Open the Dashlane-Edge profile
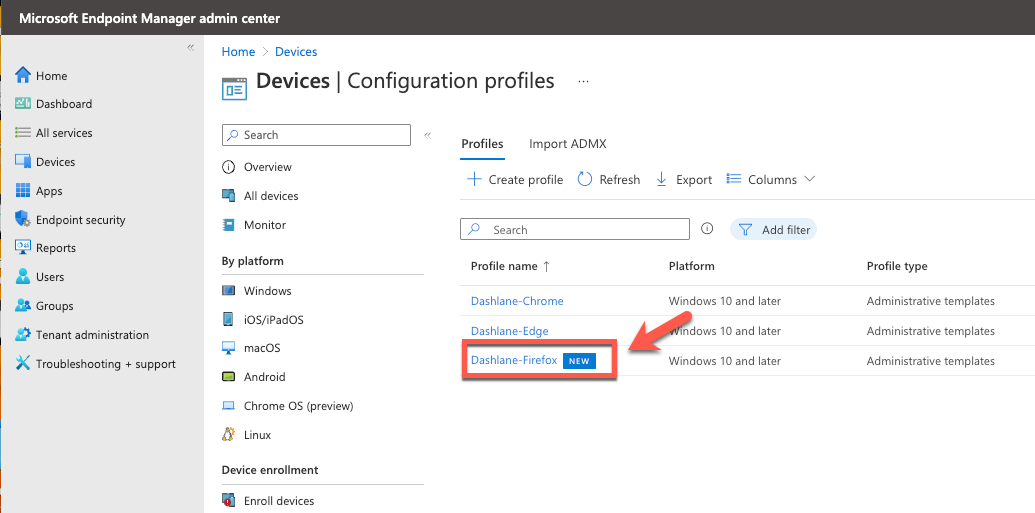1035x513 pixels. point(510,331)
